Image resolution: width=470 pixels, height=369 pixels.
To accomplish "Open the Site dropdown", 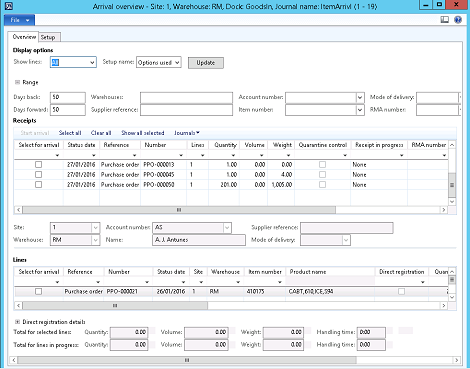I will point(95,228).
